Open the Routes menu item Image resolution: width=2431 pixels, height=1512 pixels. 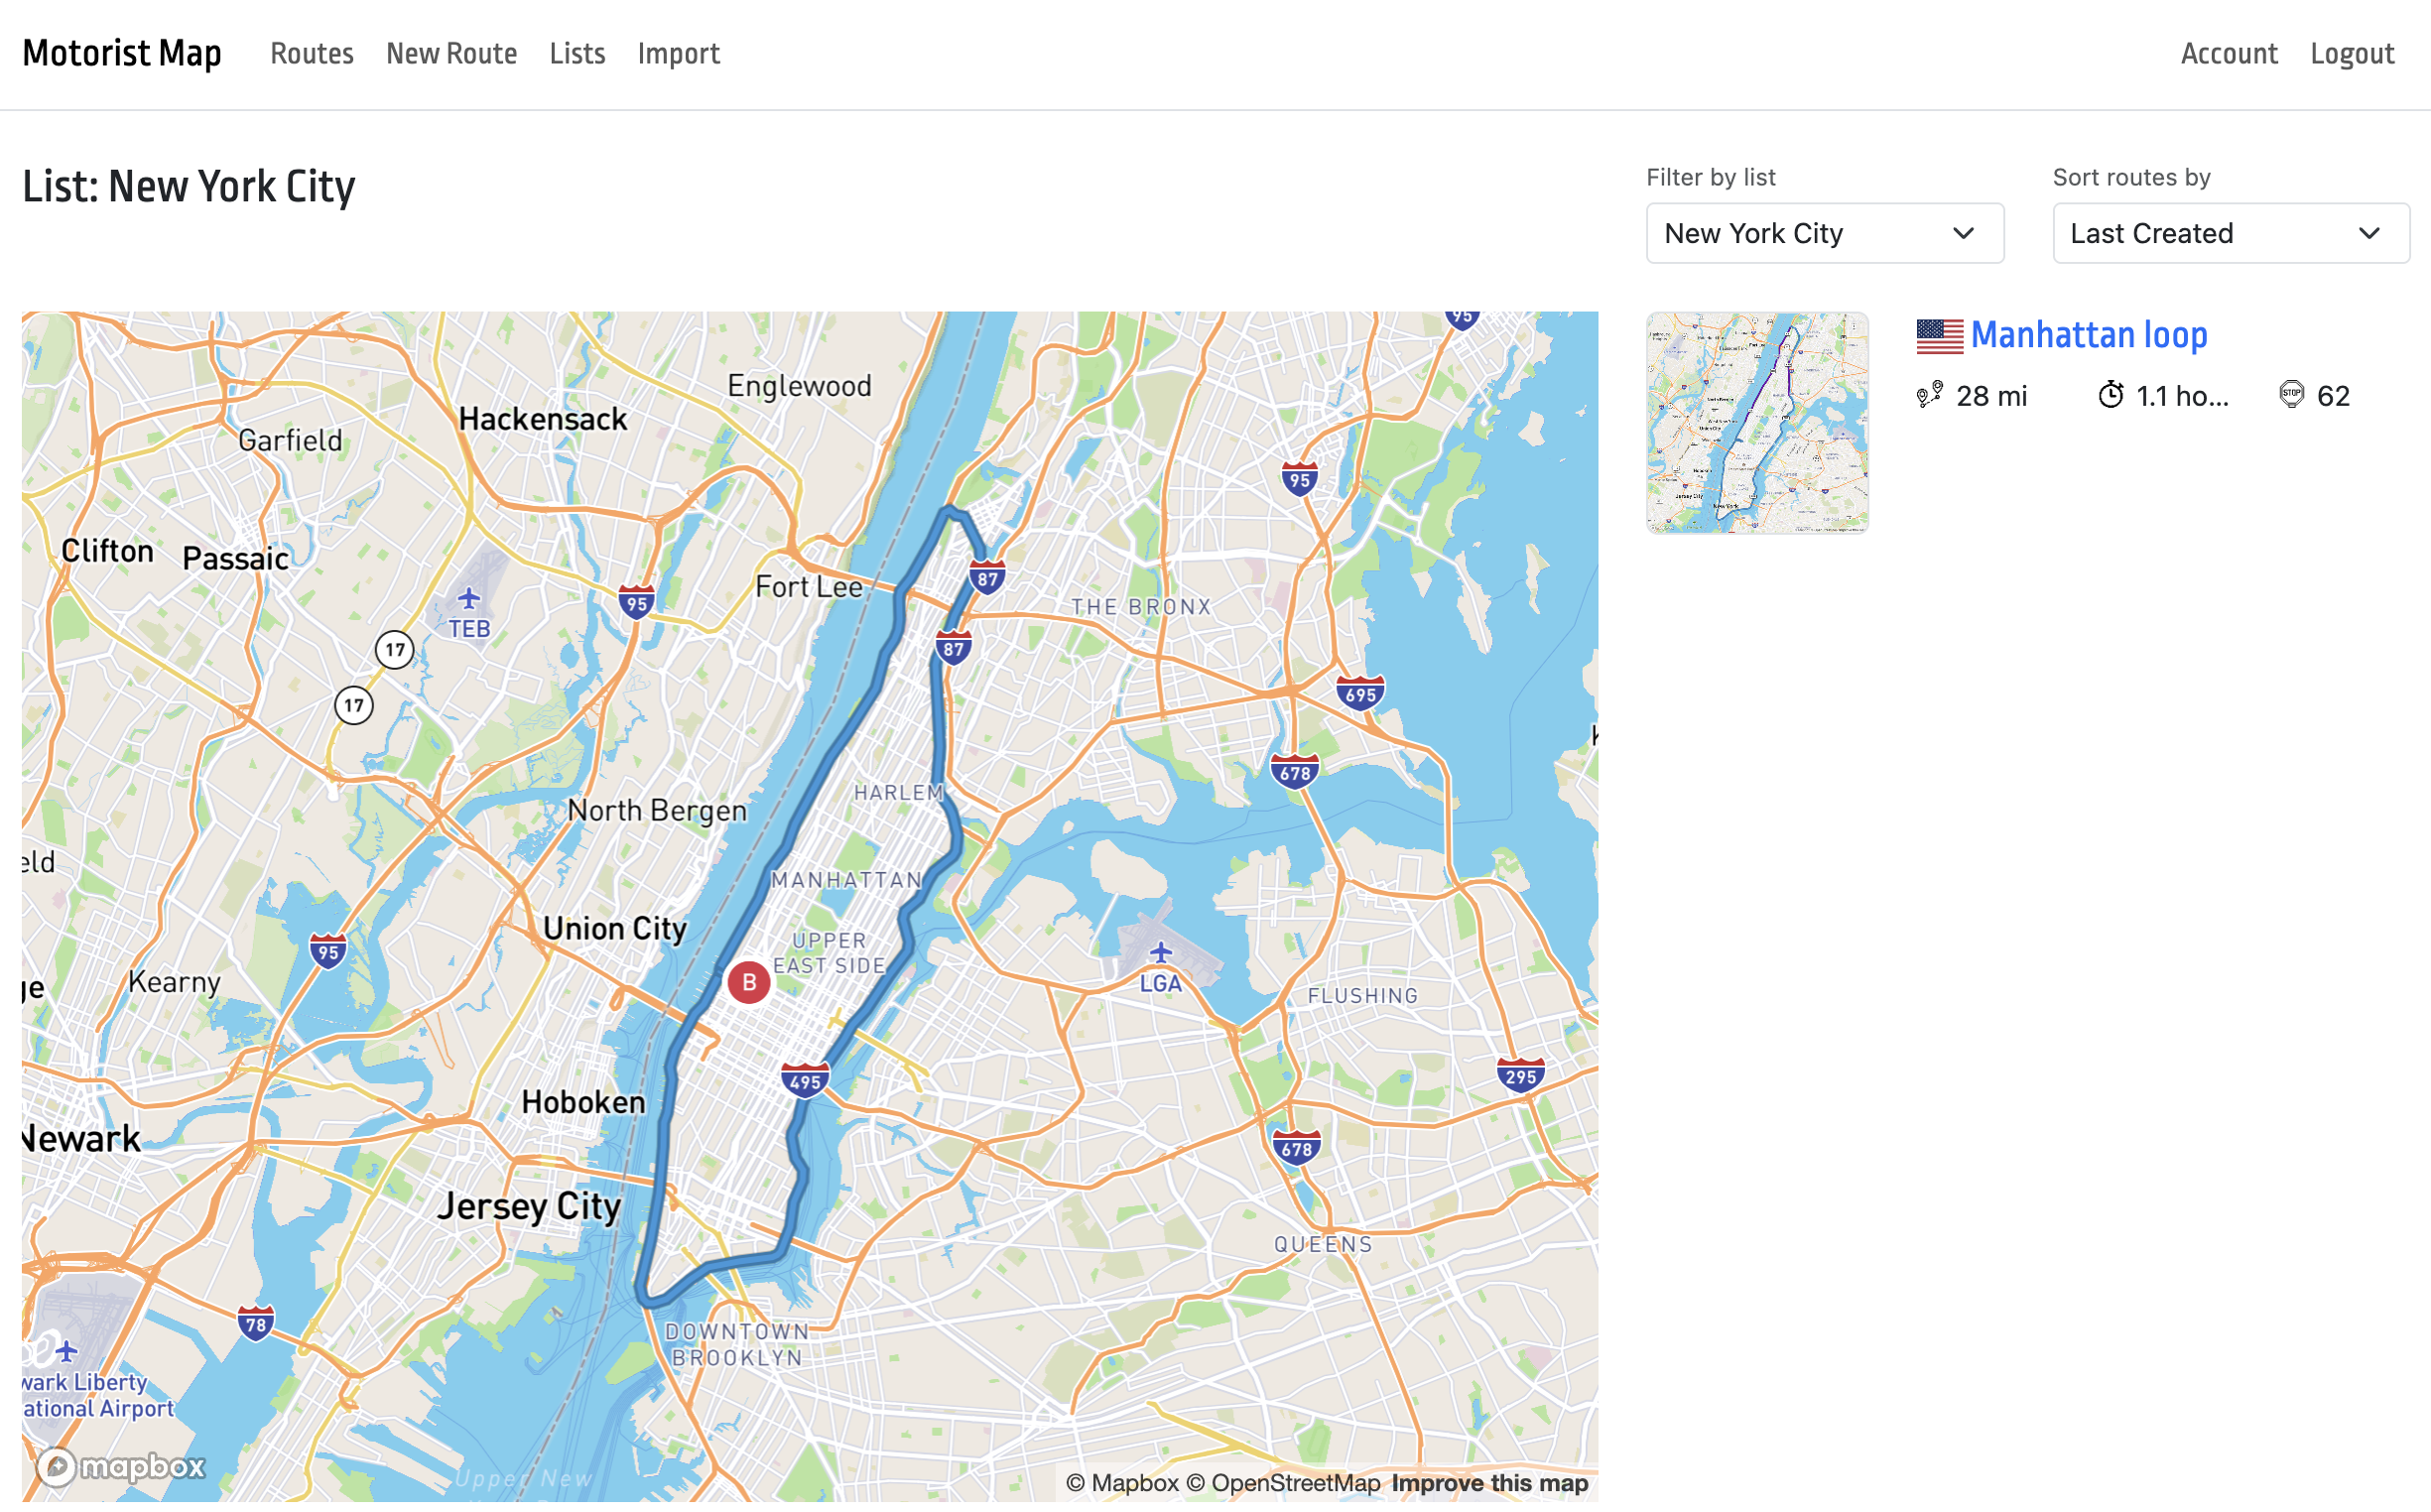tap(312, 54)
